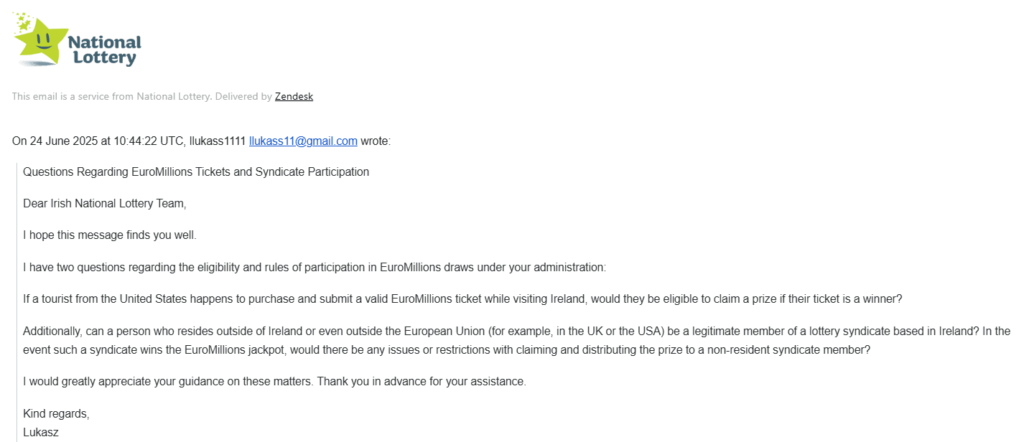Click the email subject line about EuroMillions Tickets
The image size is (1024, 442).
[196, 172]
